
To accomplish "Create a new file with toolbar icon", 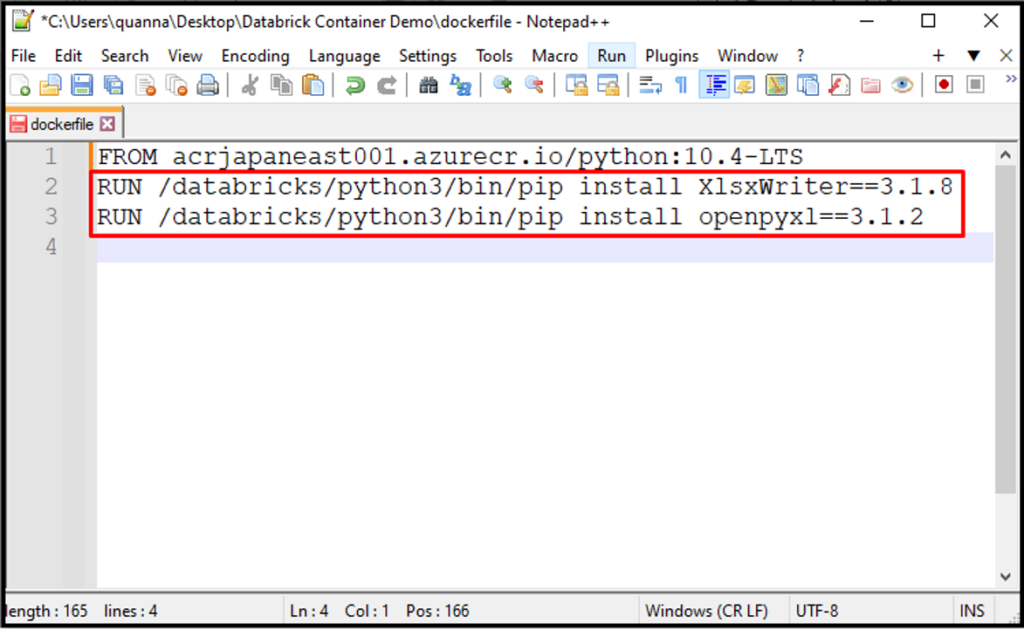I will (19, 86).
